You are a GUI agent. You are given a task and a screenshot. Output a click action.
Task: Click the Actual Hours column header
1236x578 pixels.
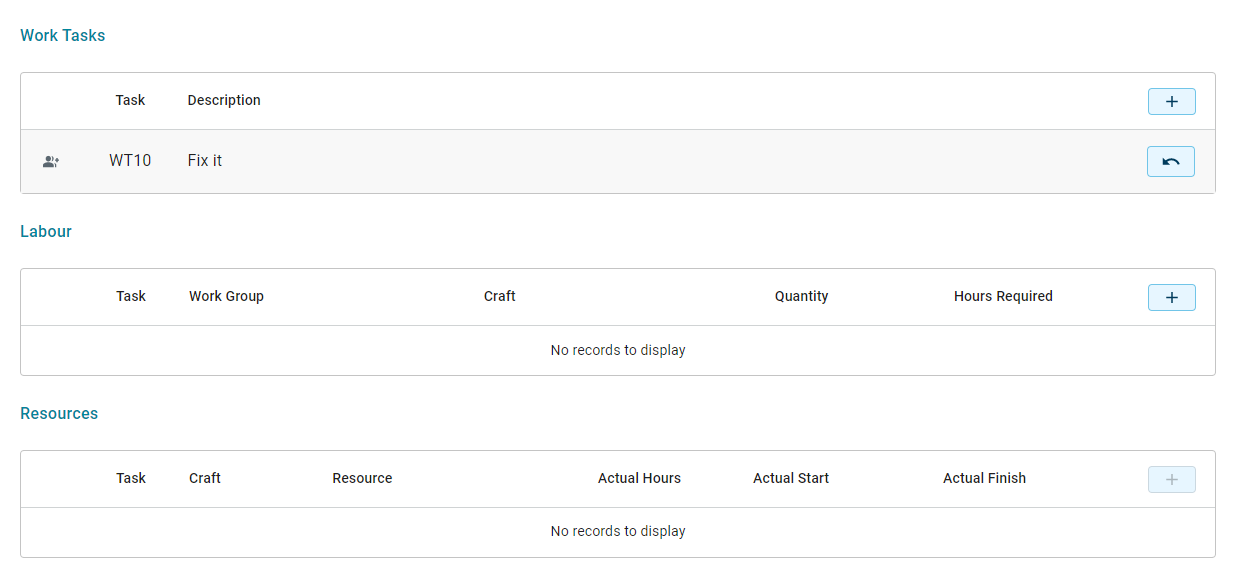coord(639,478)
